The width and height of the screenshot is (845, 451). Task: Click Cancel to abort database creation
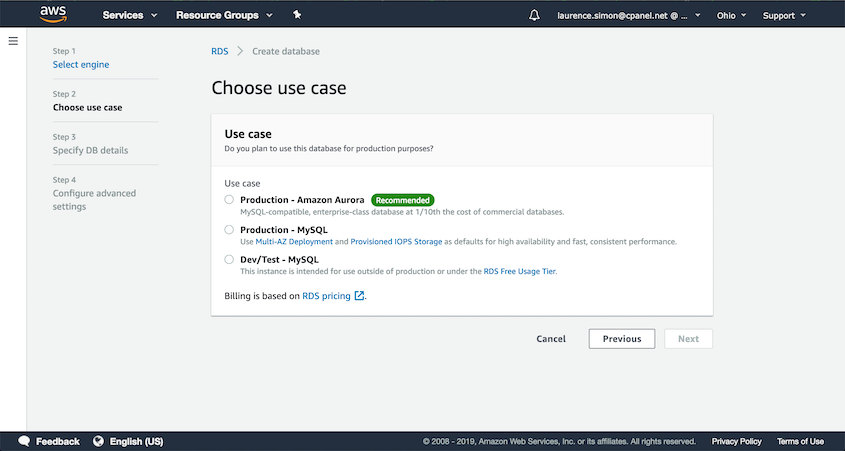(x=551, y=339)
